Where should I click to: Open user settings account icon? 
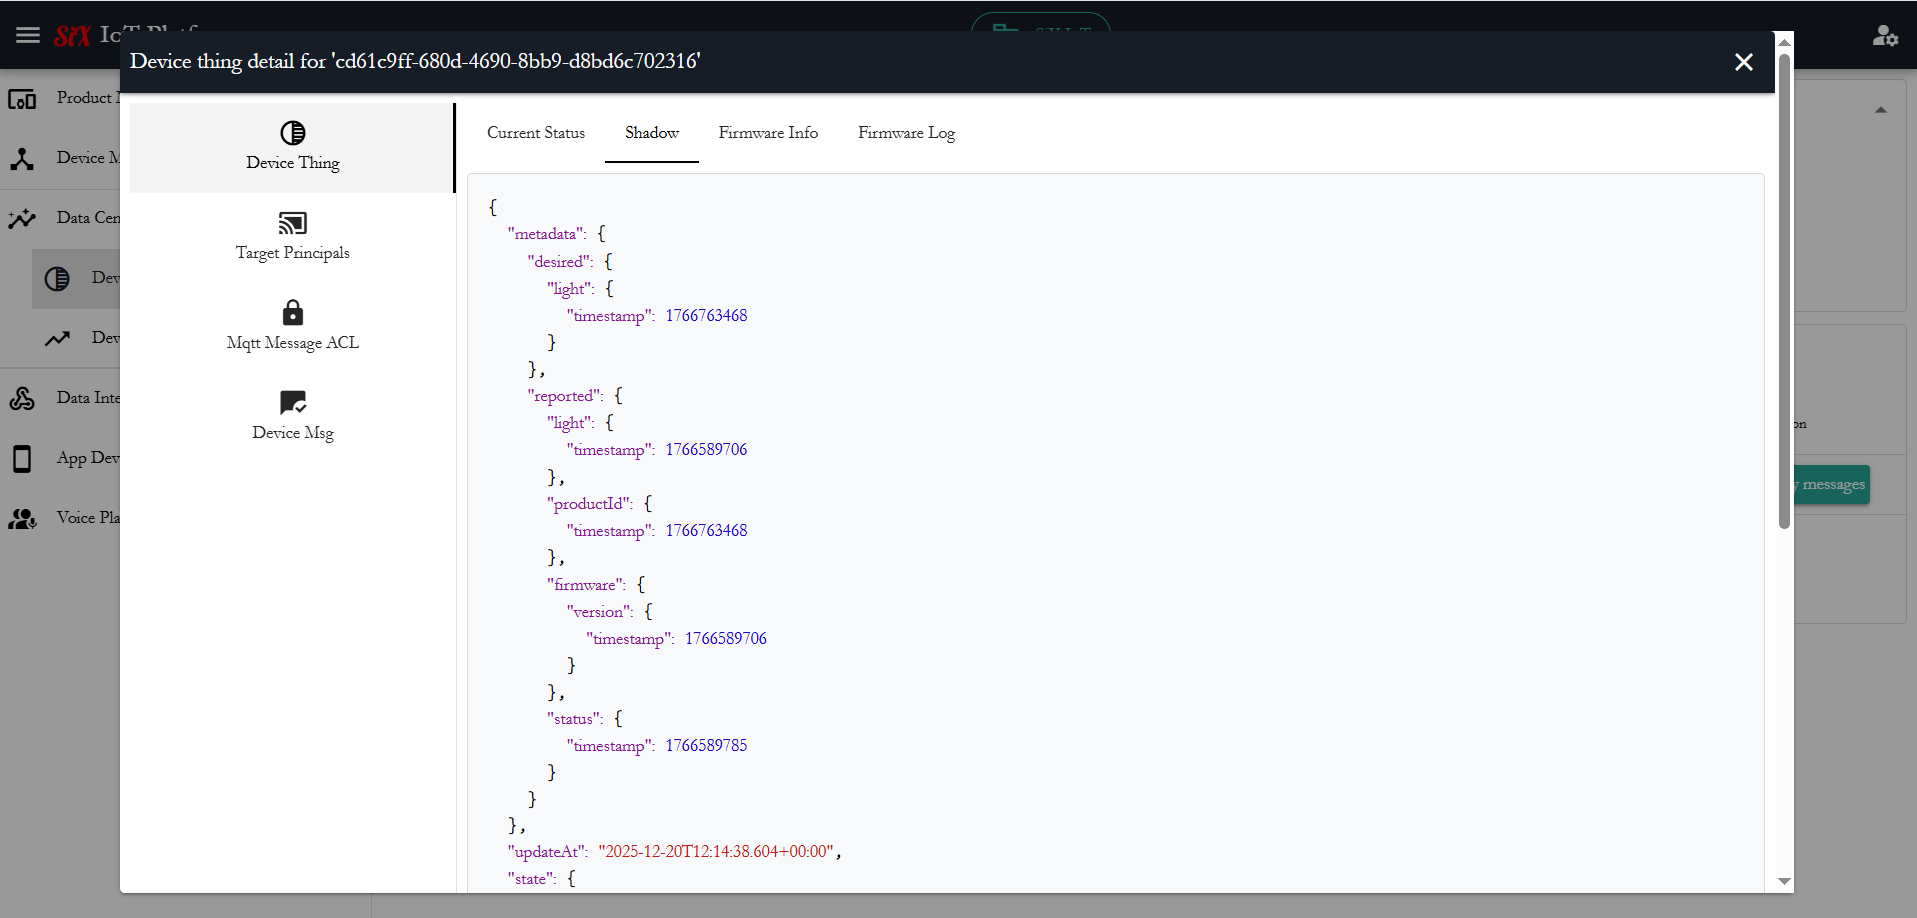pos(1885,36)
